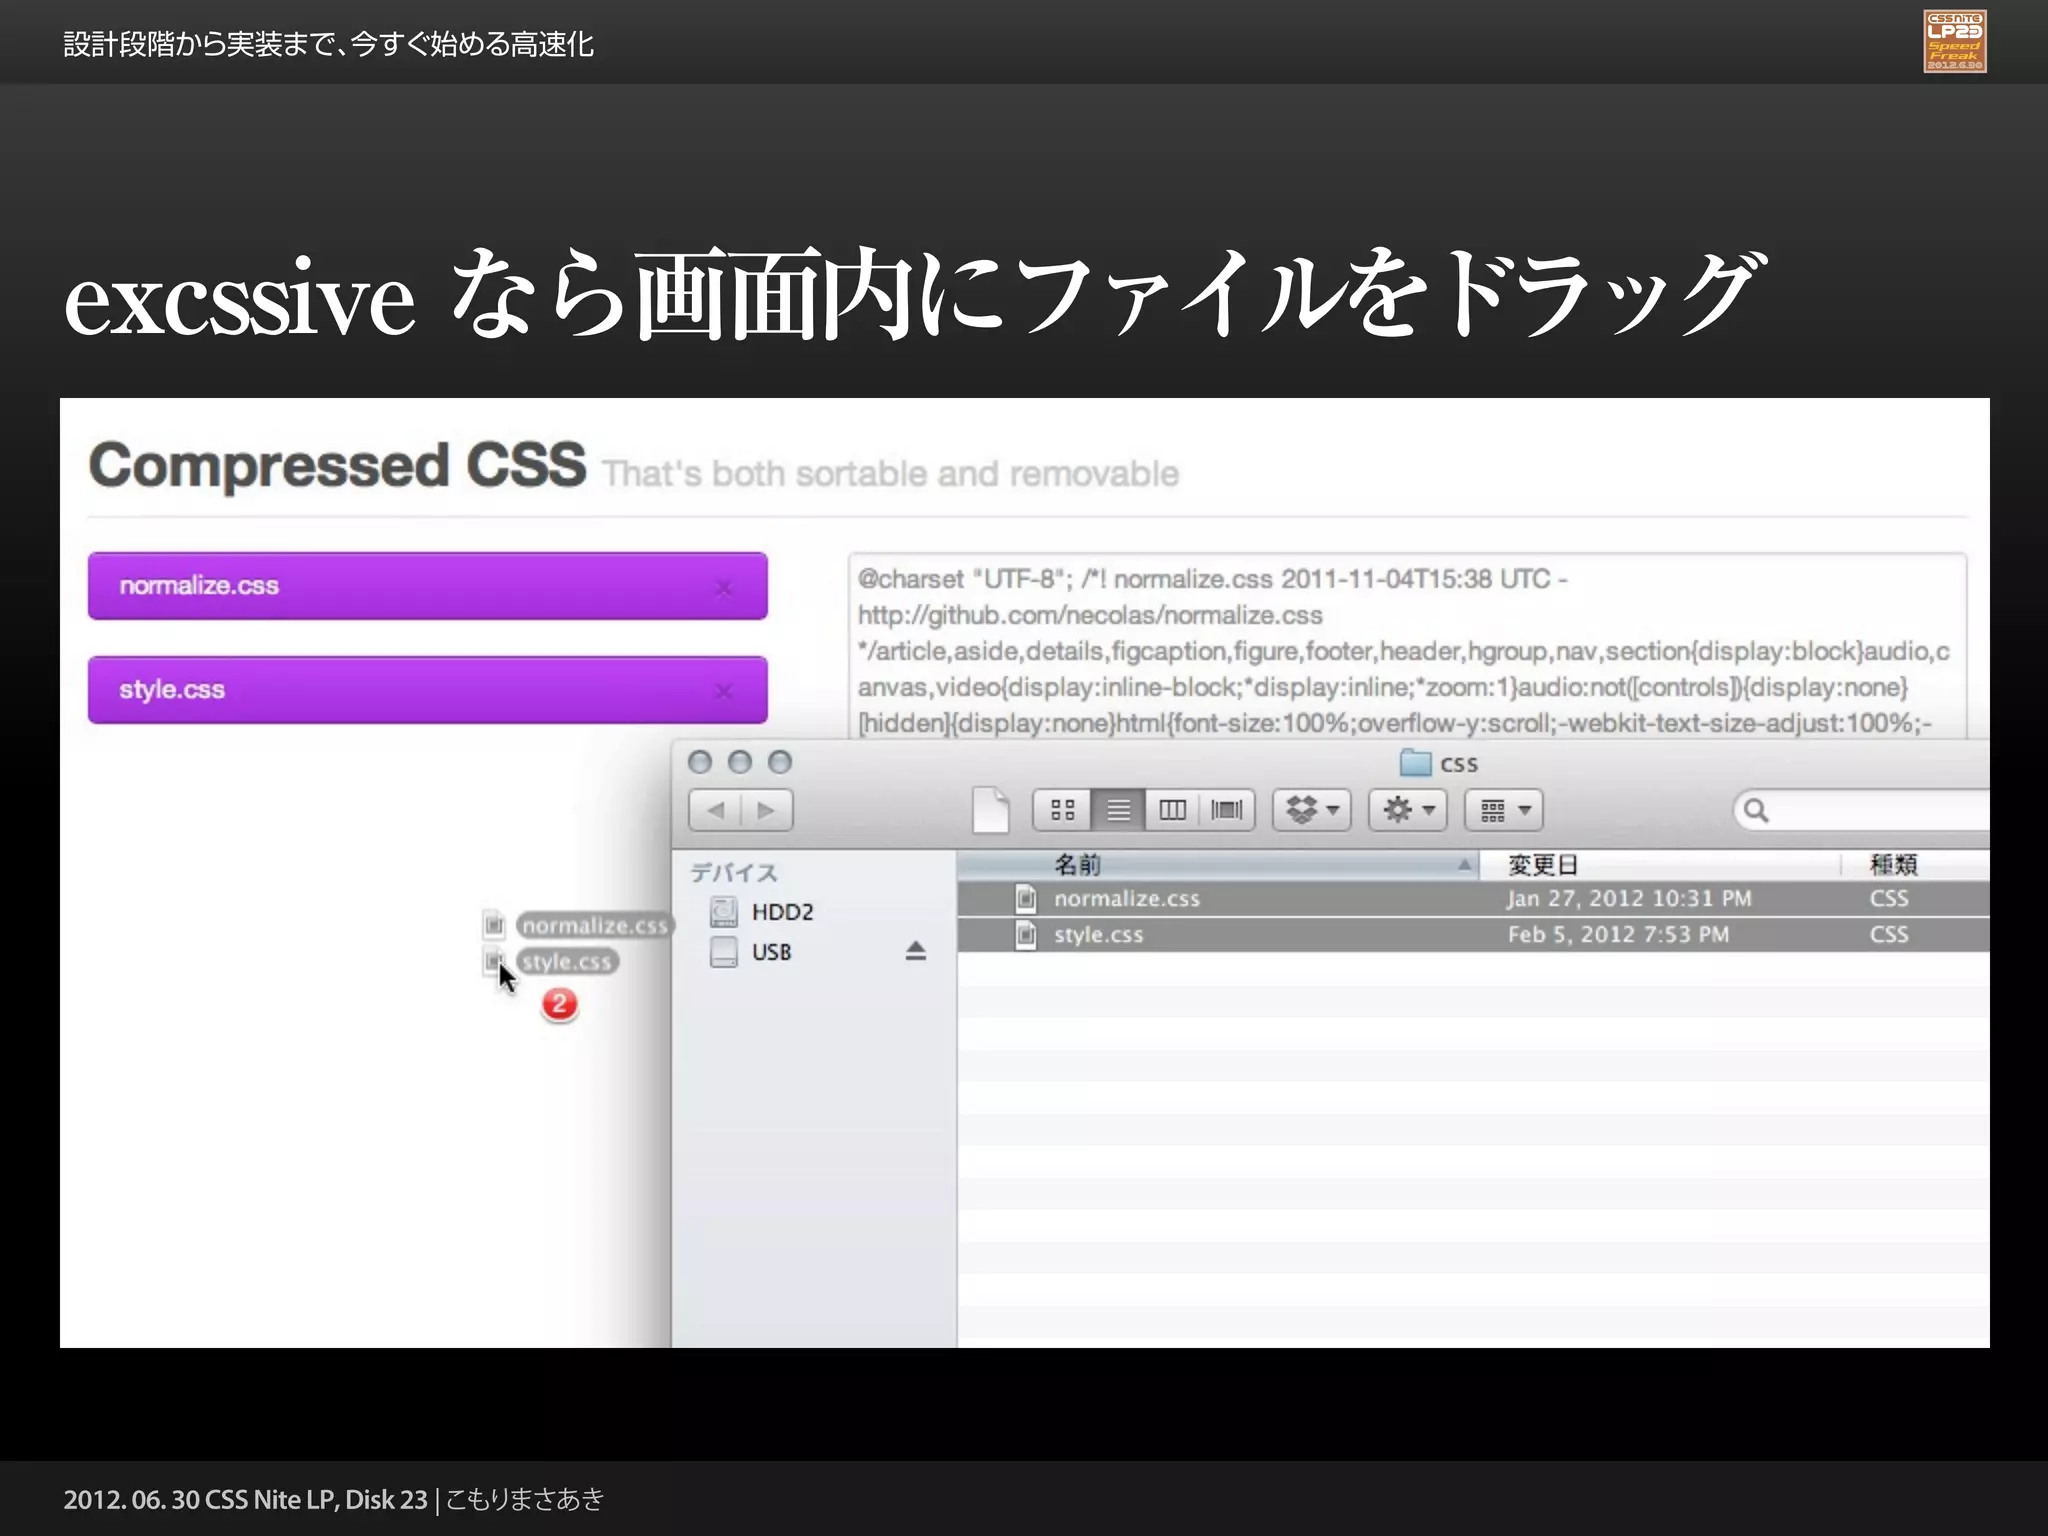Image resolution: width=2048 pixels, height=1536 pixels.
Task: Switch Finder to icon view
Action: [1062, 810]
